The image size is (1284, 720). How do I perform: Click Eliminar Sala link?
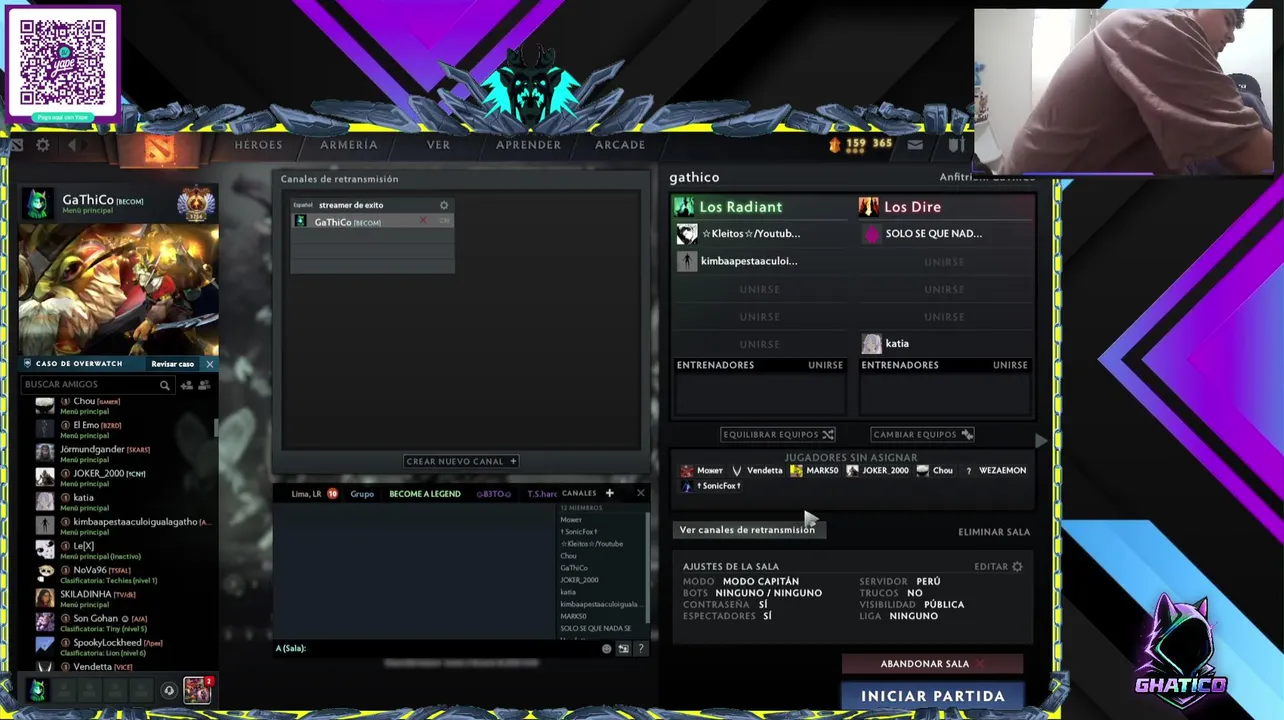click(994, 532)
